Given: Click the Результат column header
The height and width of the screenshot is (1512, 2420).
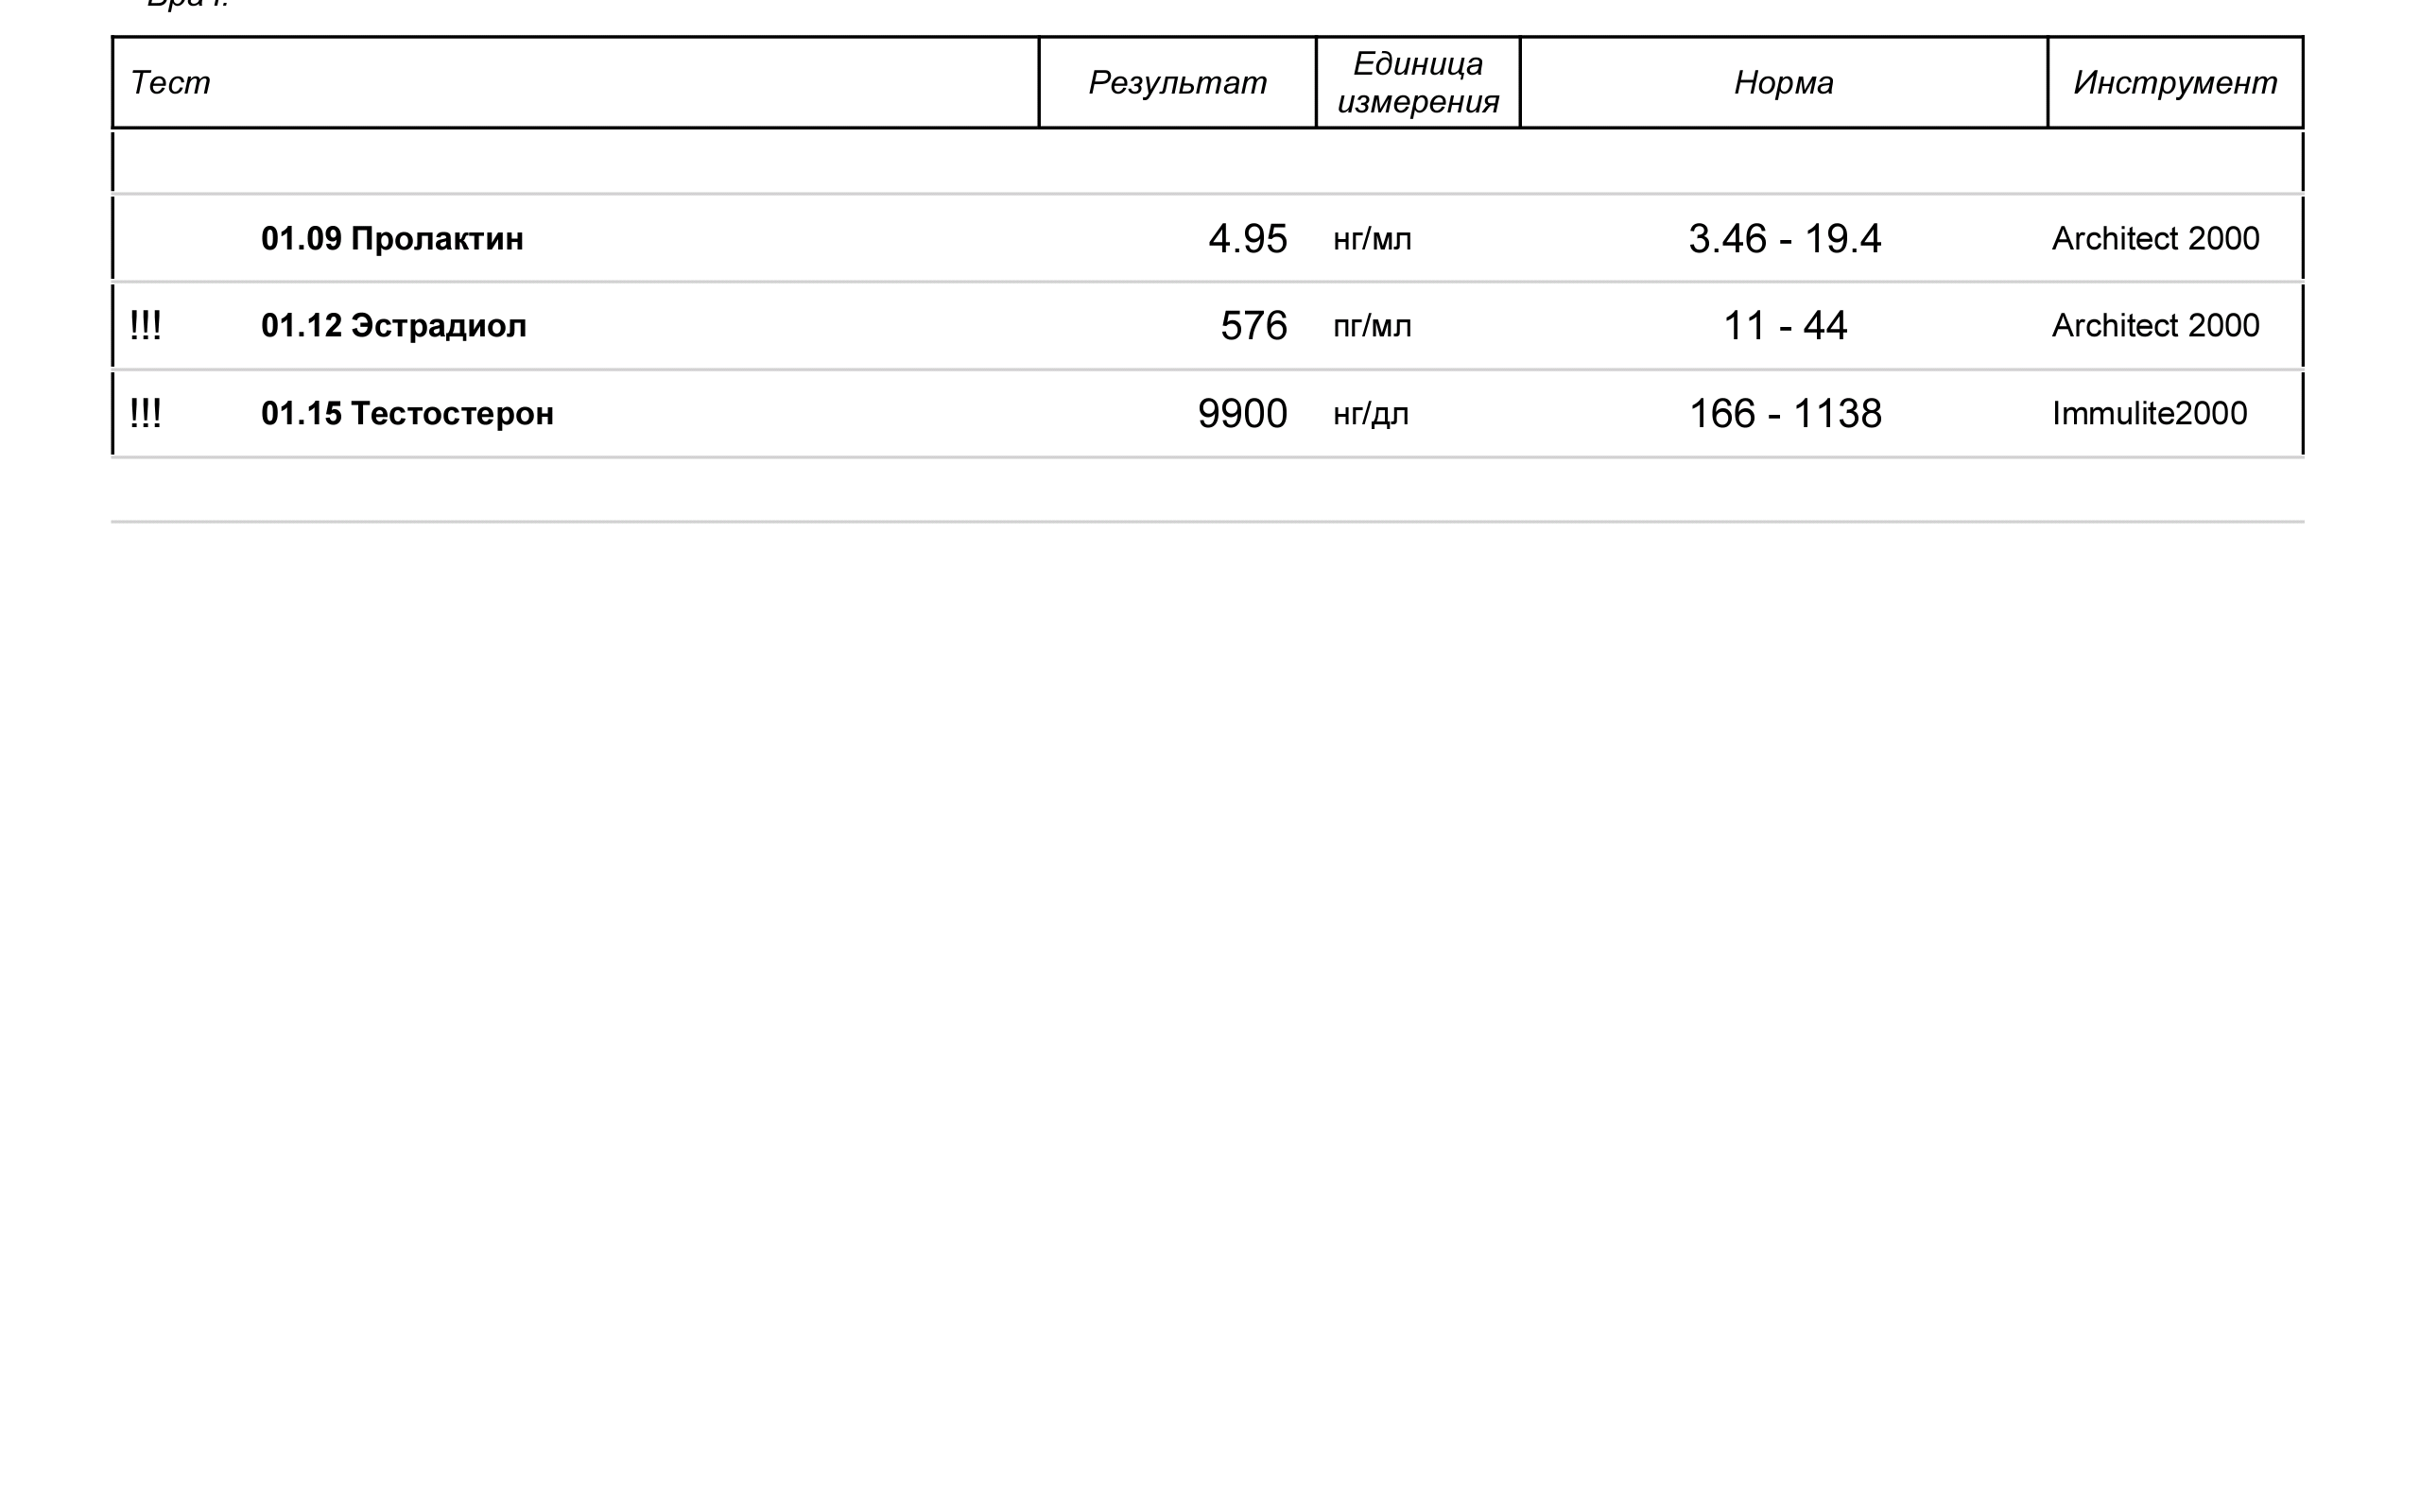Looking at the screenshot, I should coord(1177,82).
